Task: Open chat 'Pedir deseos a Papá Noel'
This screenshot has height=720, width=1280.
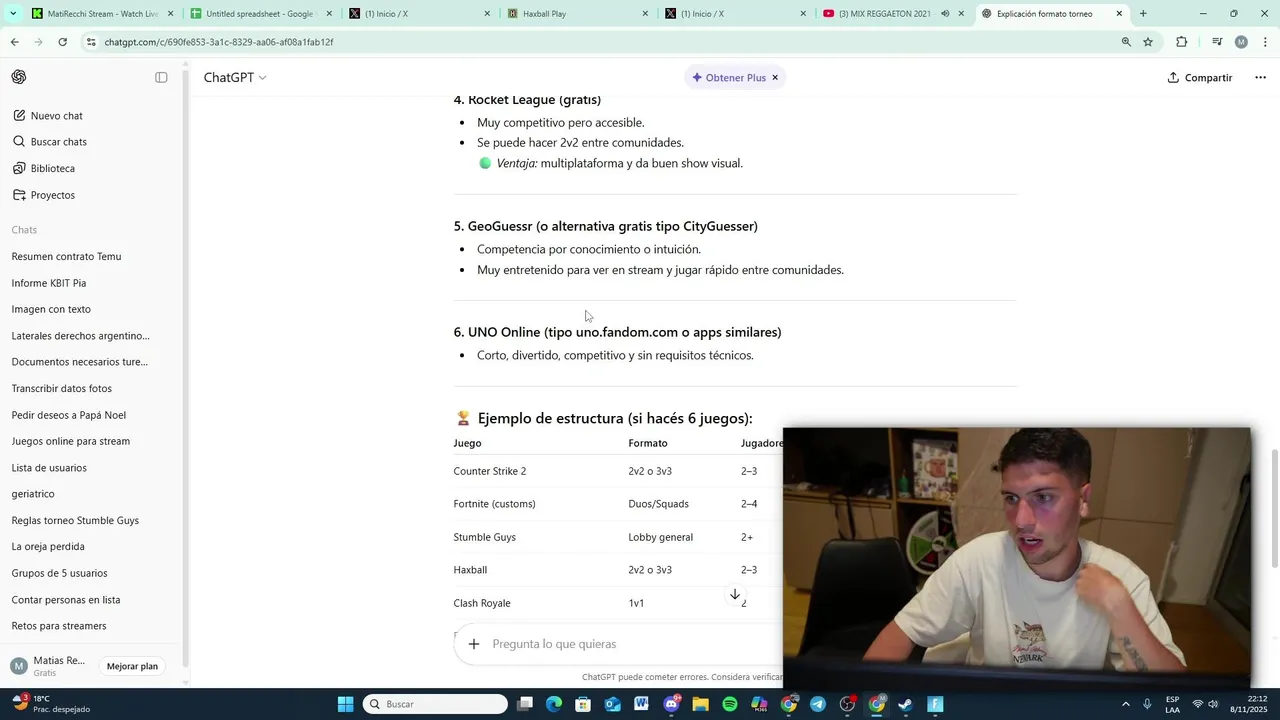Action: [68, 415]
